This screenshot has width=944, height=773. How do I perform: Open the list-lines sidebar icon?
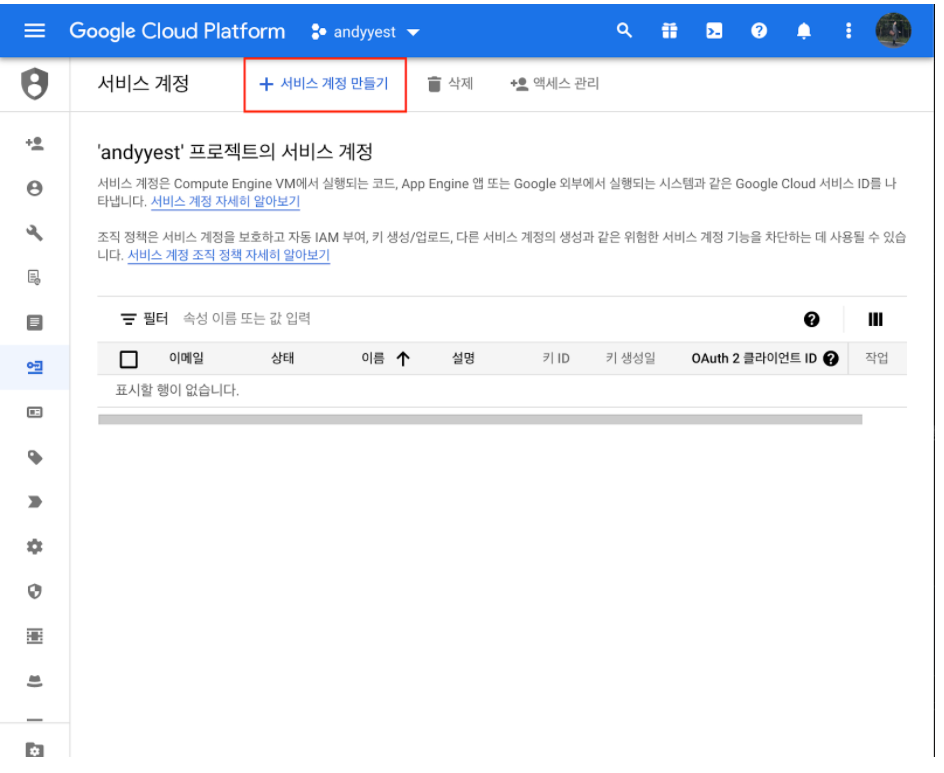click(35, 323)
